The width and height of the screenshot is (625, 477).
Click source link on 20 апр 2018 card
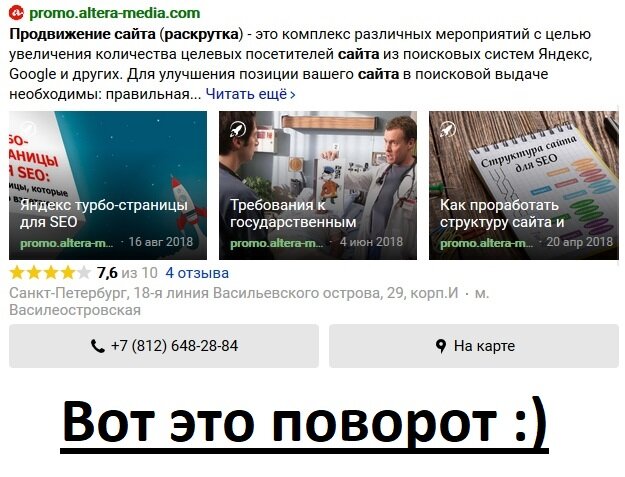[x=486, y=243]
